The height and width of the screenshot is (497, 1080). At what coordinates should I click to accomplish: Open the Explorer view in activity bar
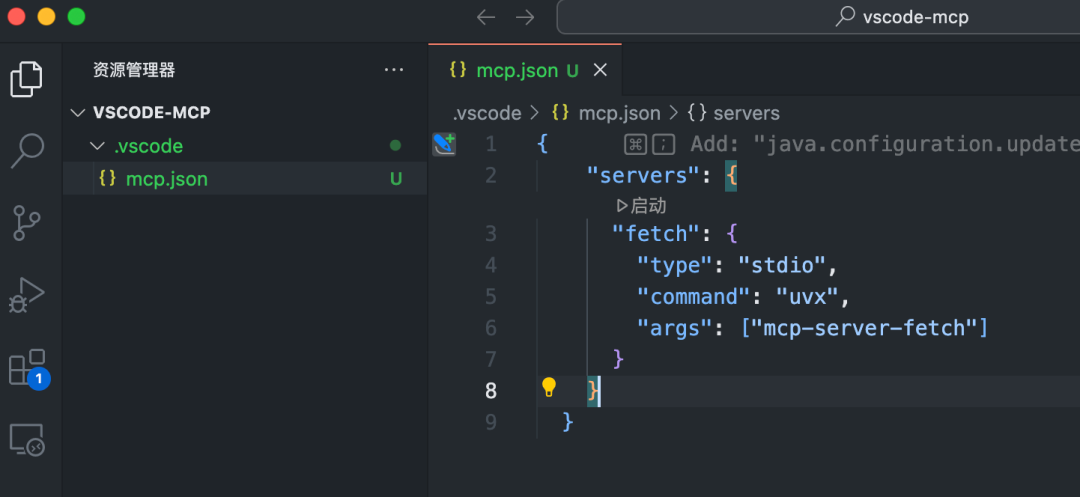pyautogui.click(x=27, y=78)
